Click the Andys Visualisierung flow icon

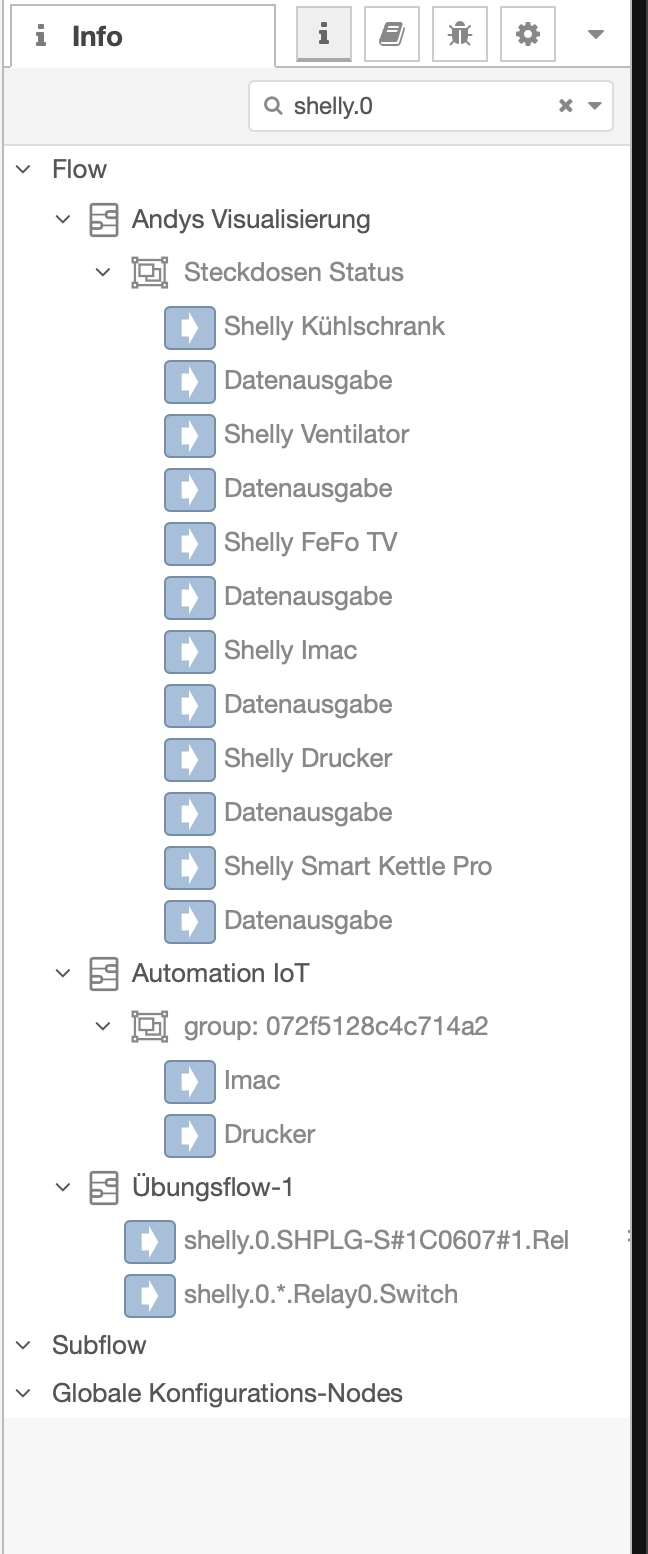click(x=104, y=220)
